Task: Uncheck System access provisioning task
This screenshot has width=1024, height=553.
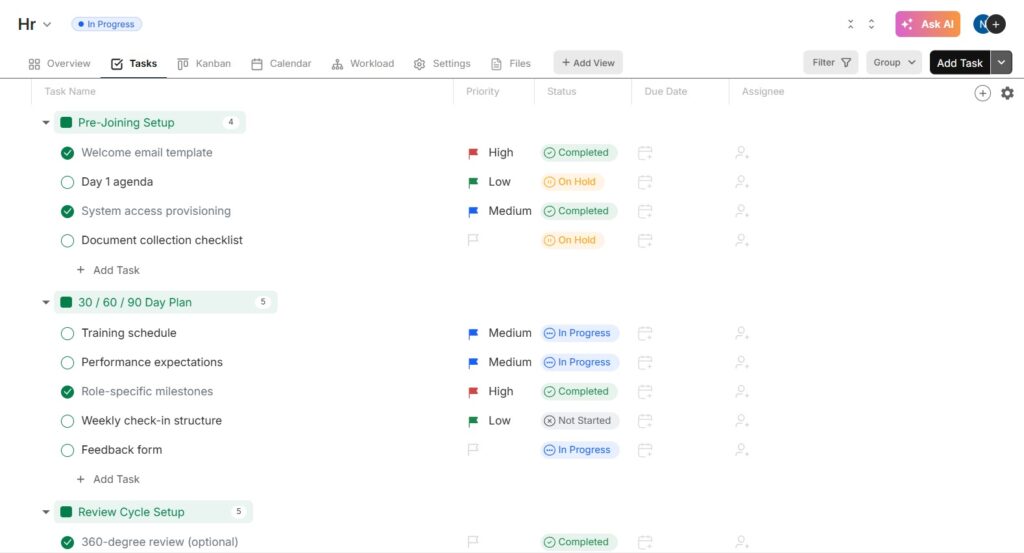Action: click(67, 211)
